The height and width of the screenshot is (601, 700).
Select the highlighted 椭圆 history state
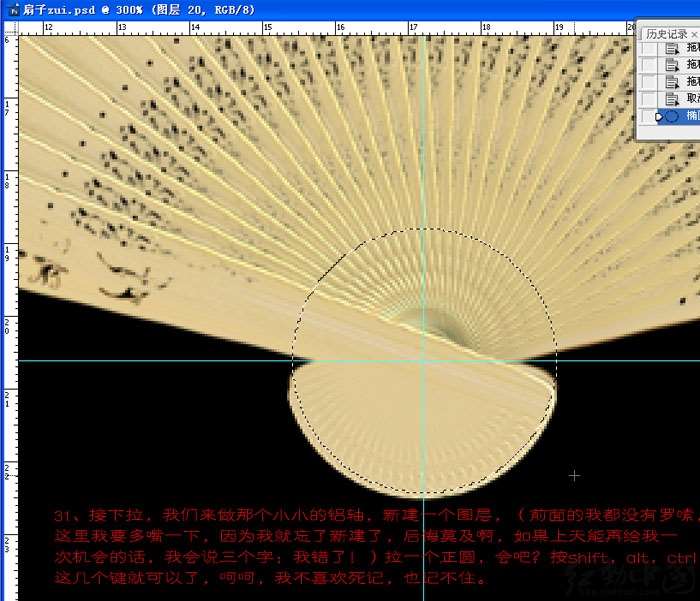coord(679,117)
